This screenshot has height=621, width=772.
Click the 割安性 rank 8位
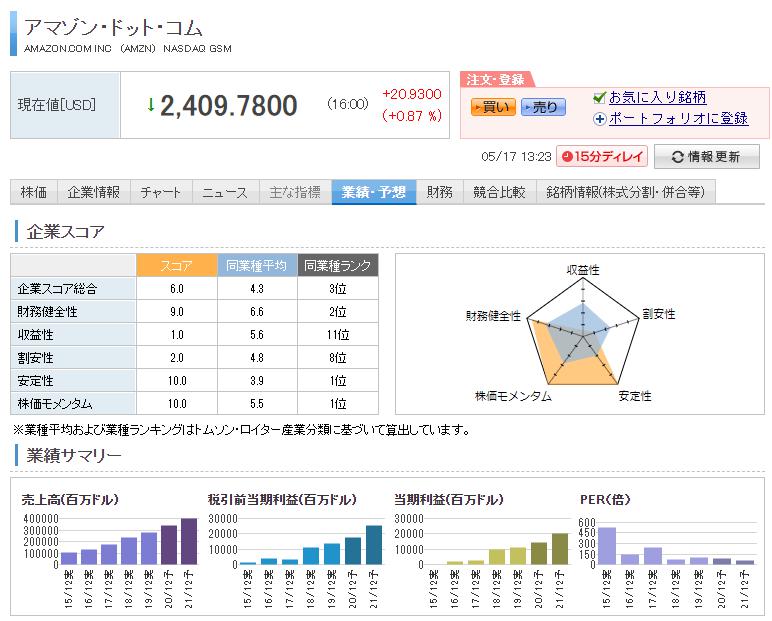(338, 358)
